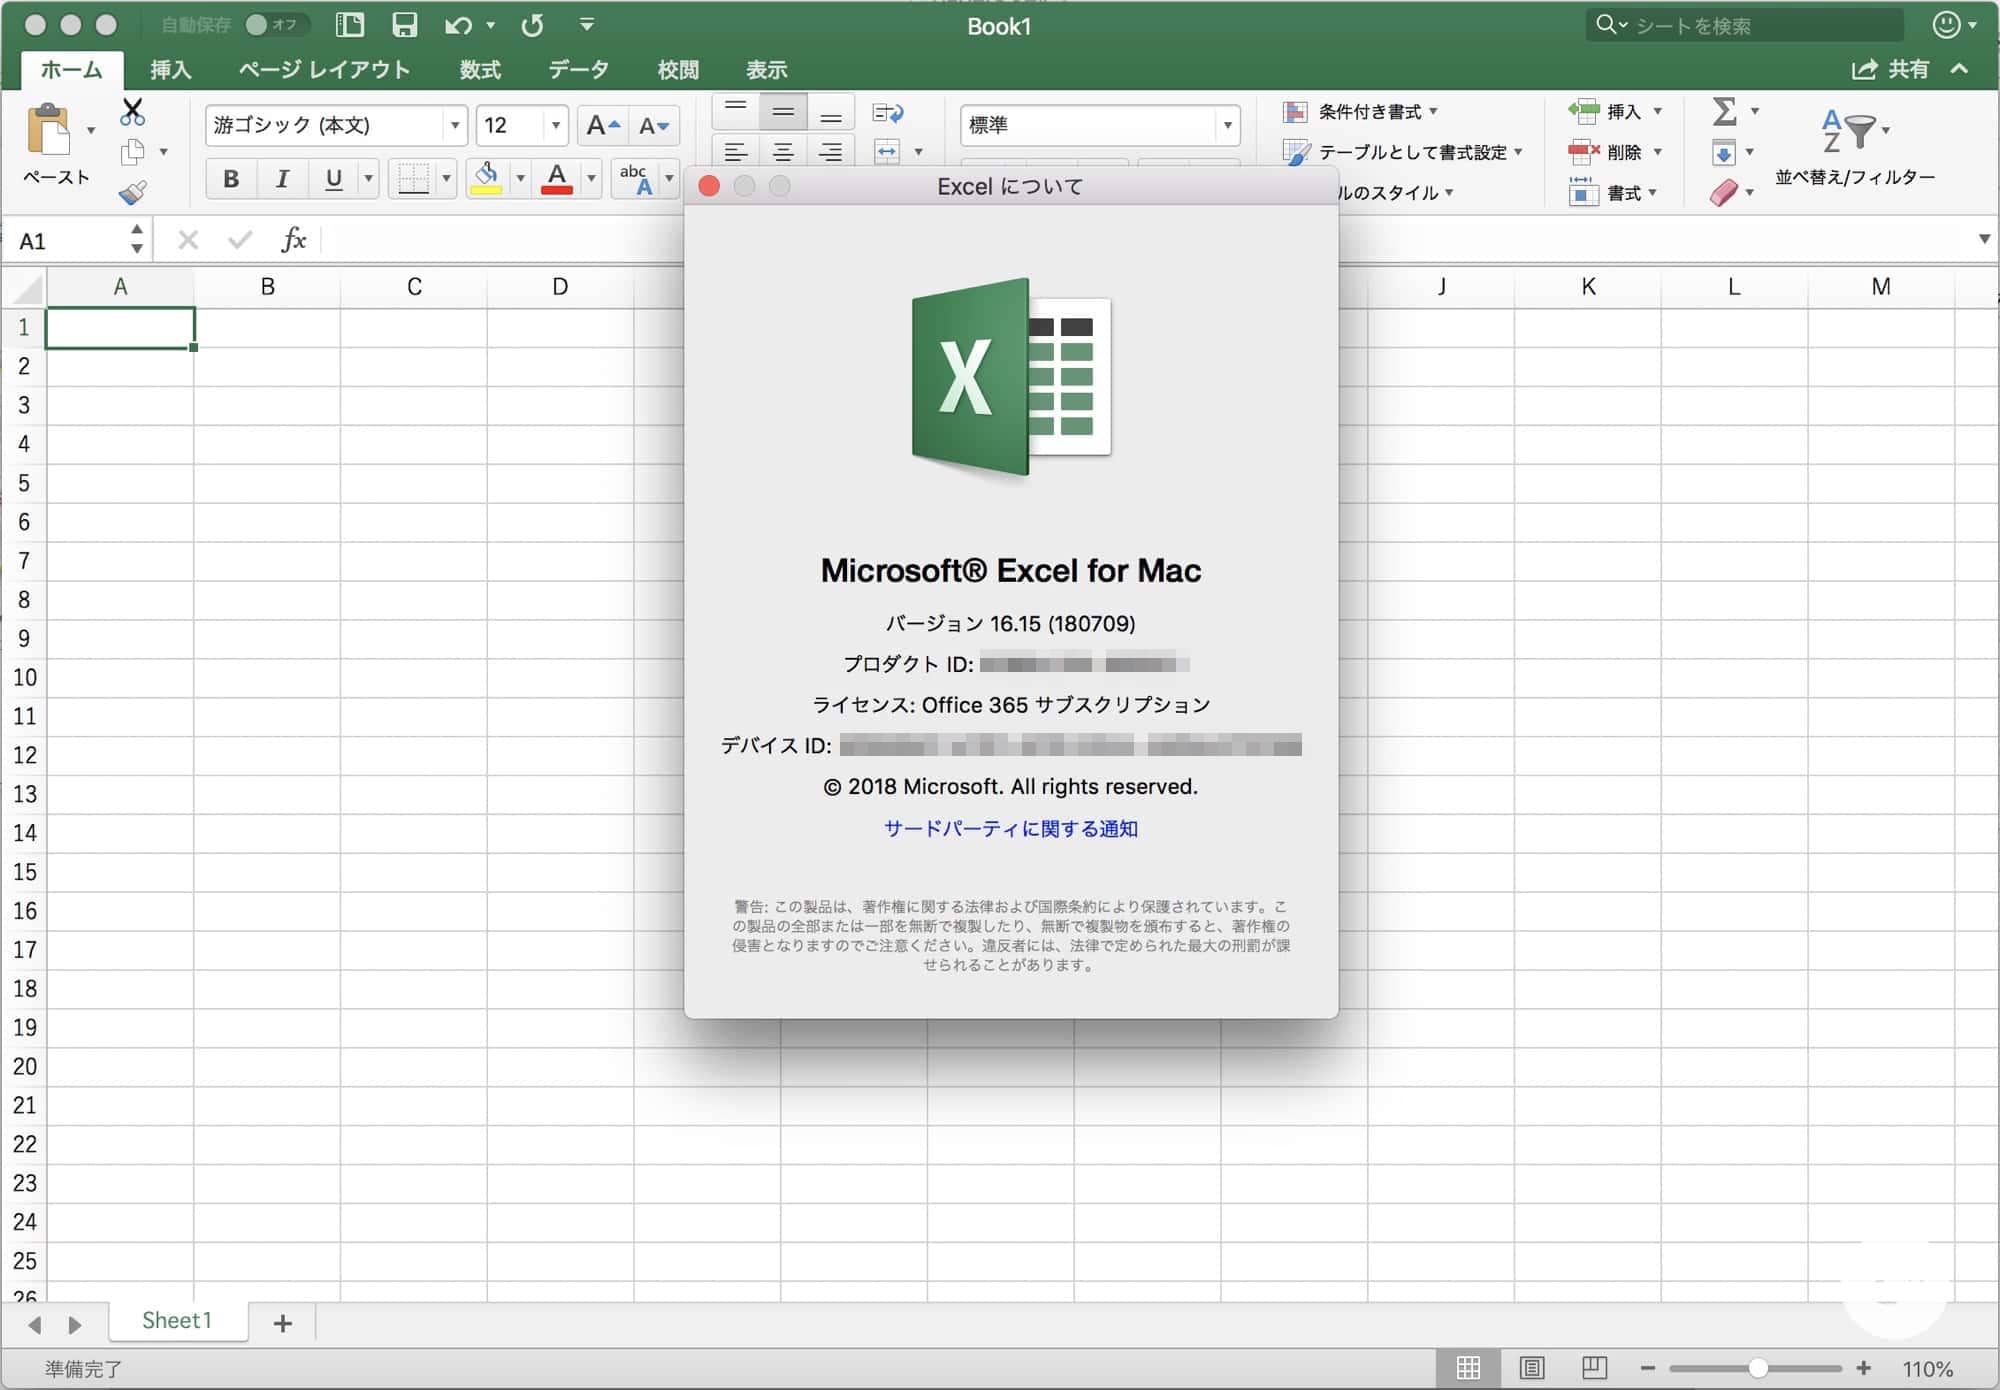
Task: Click the Wrap text icon
Action: (x=887, y=112)
